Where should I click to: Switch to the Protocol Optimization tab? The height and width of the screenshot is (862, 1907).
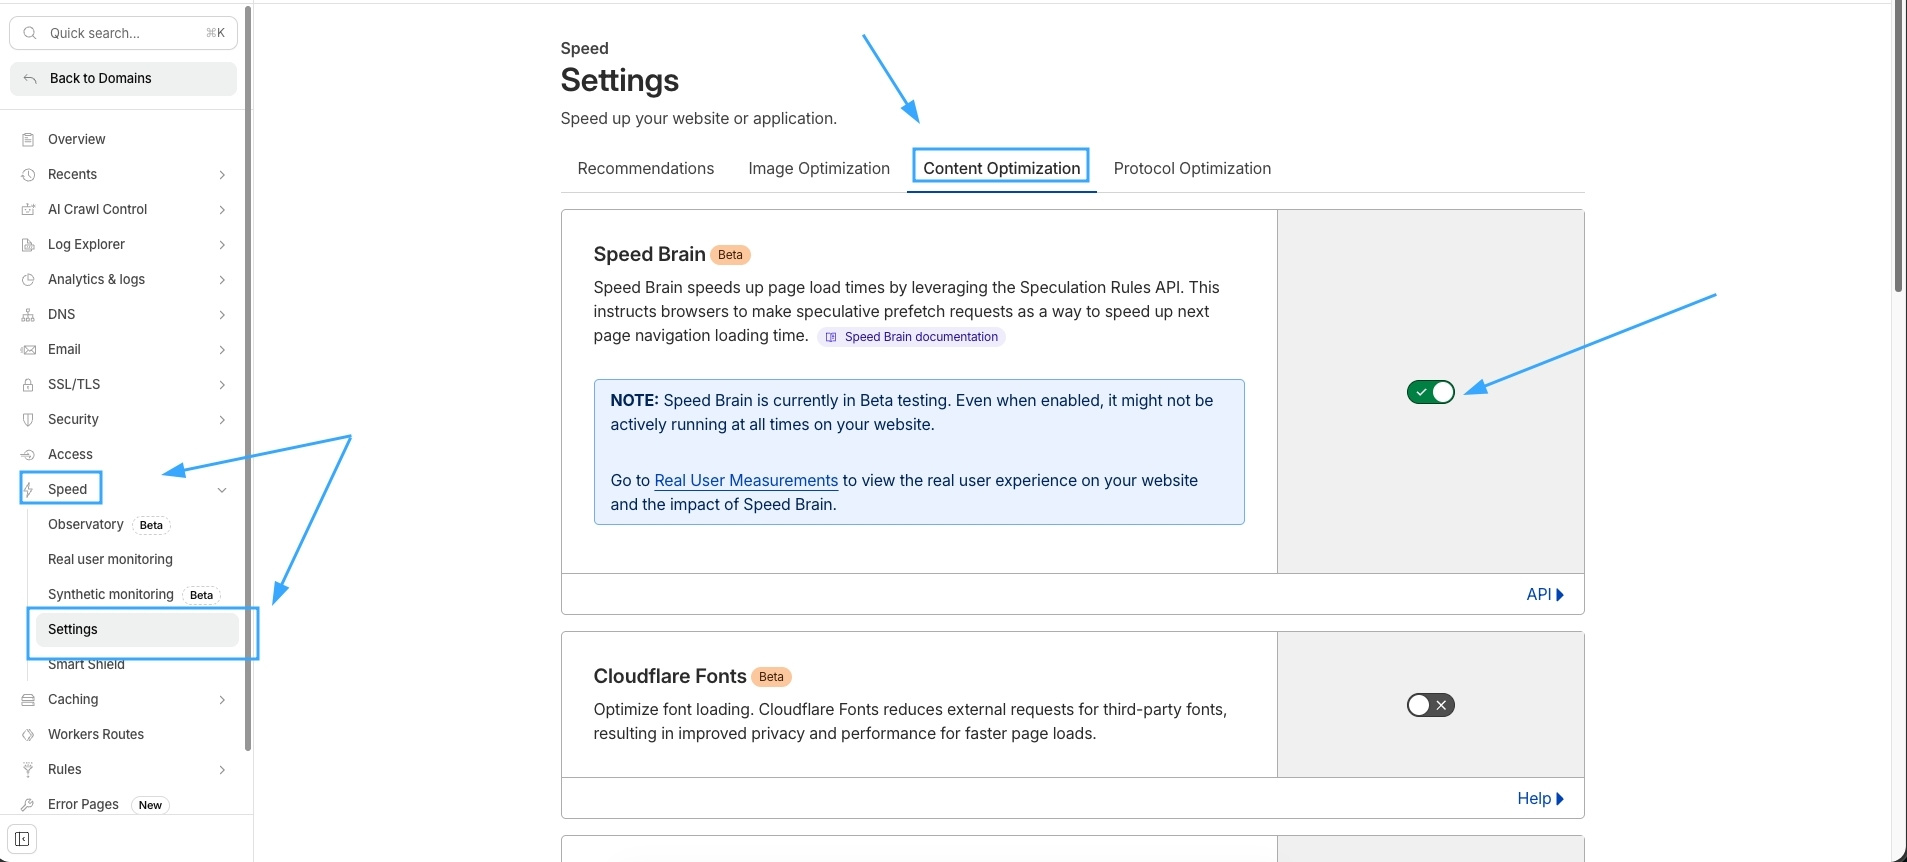click(x=1192, y=169)
